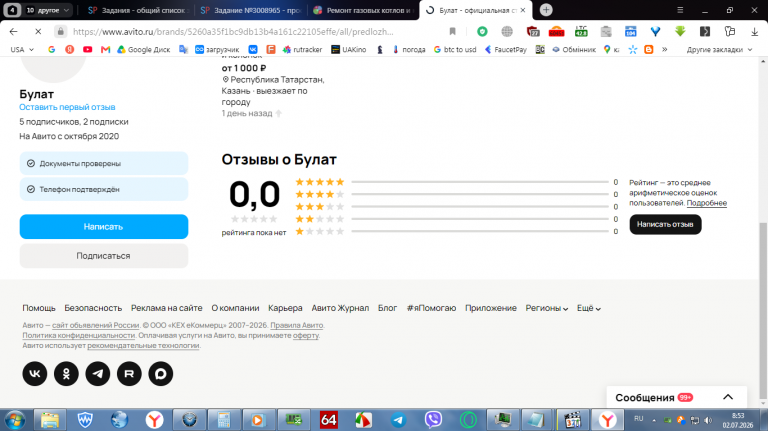Screen dimensions: 768x431
Task: Click green download arrow extension icon
Action: click(680, 32)
